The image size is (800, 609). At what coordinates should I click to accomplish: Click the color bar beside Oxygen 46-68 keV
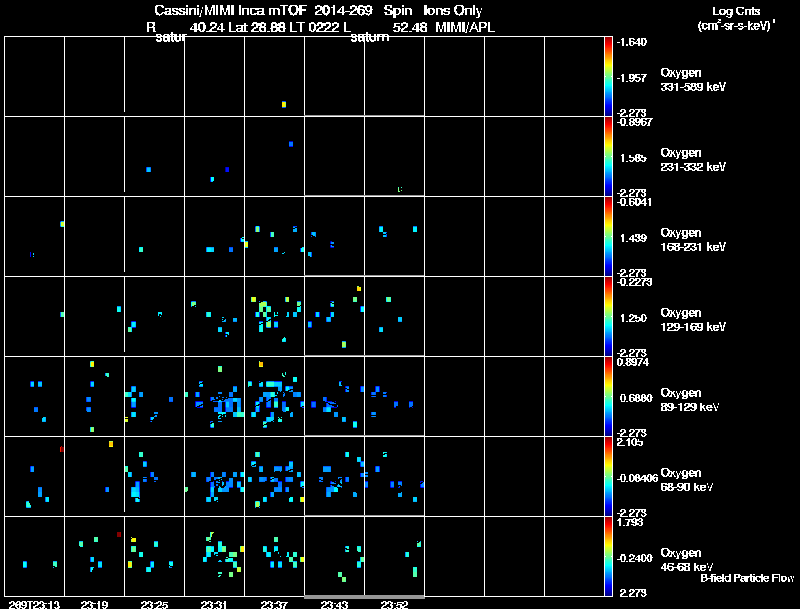click(x=608, y=557)
